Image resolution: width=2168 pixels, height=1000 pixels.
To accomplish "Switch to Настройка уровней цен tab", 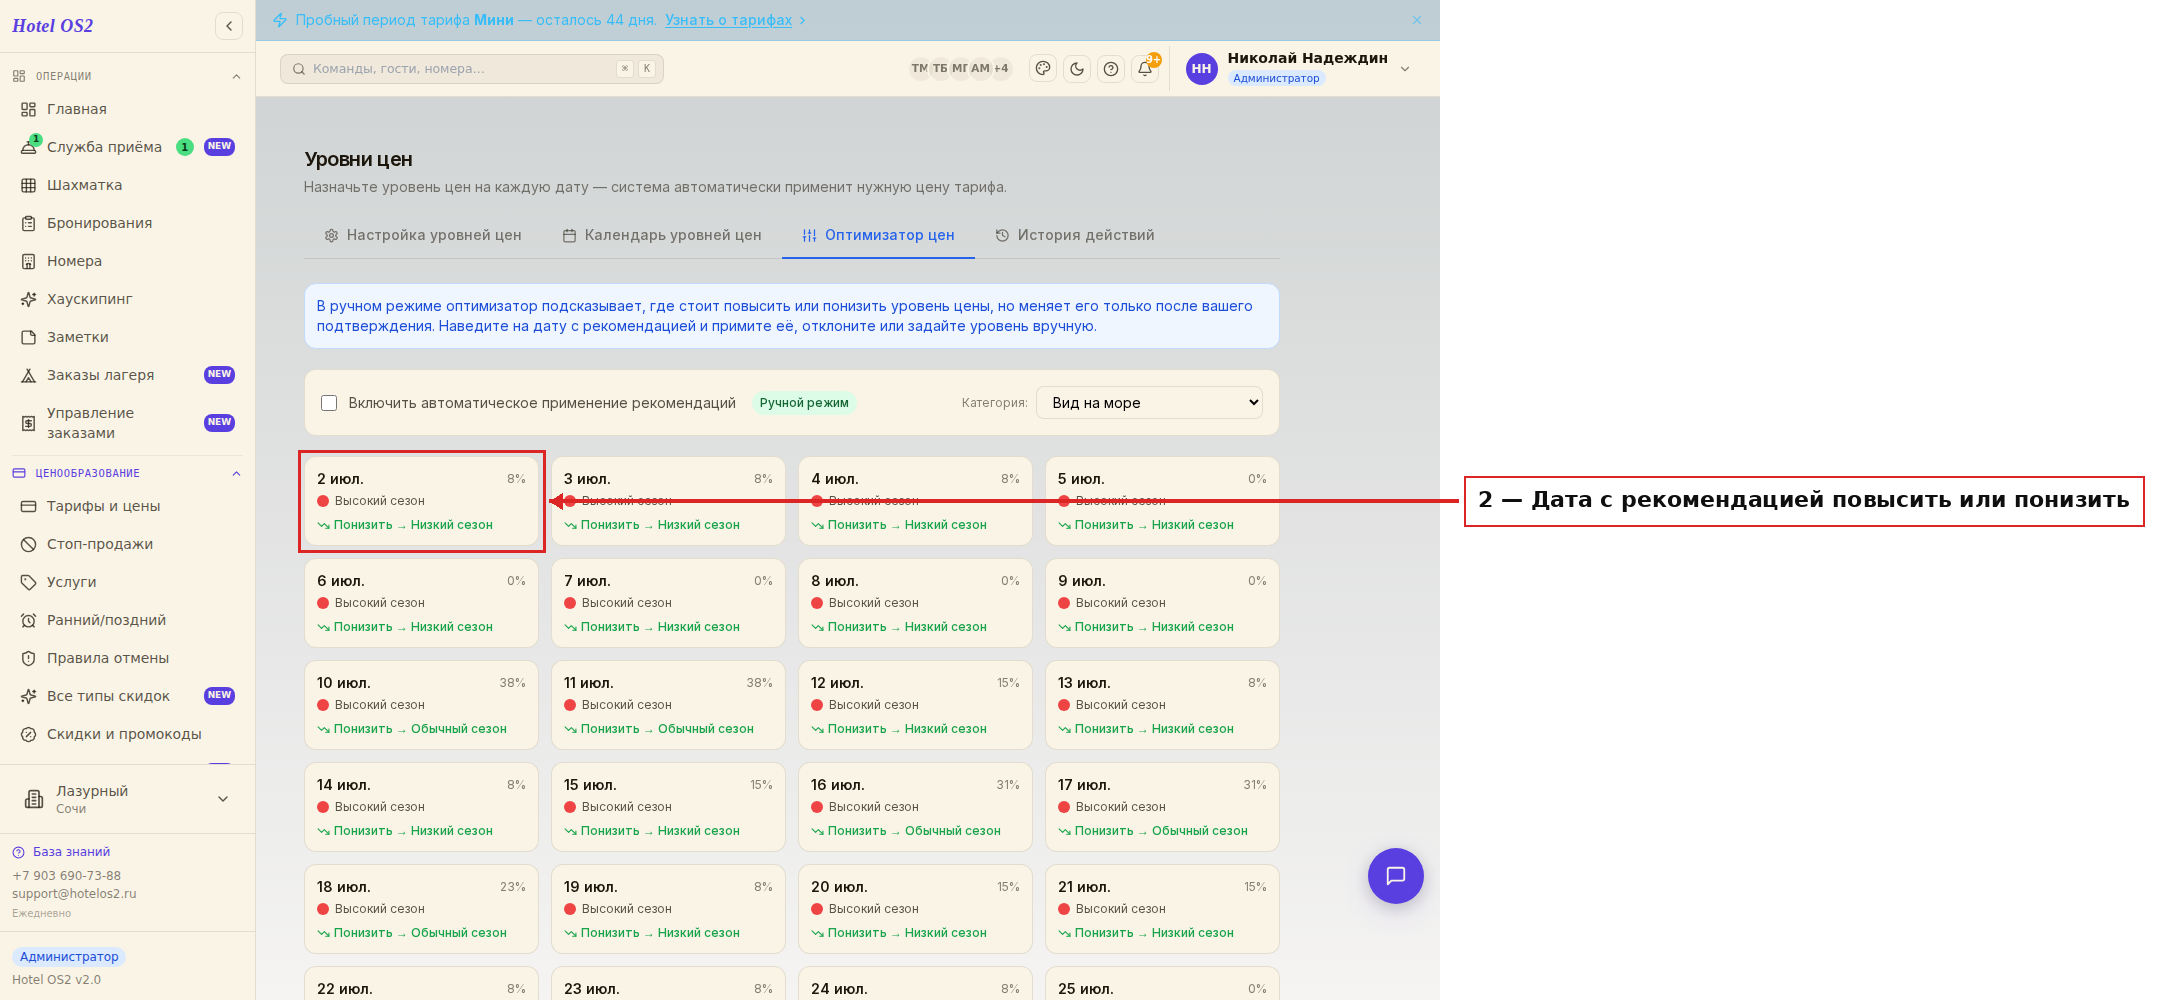I will [x=423, y=235].
